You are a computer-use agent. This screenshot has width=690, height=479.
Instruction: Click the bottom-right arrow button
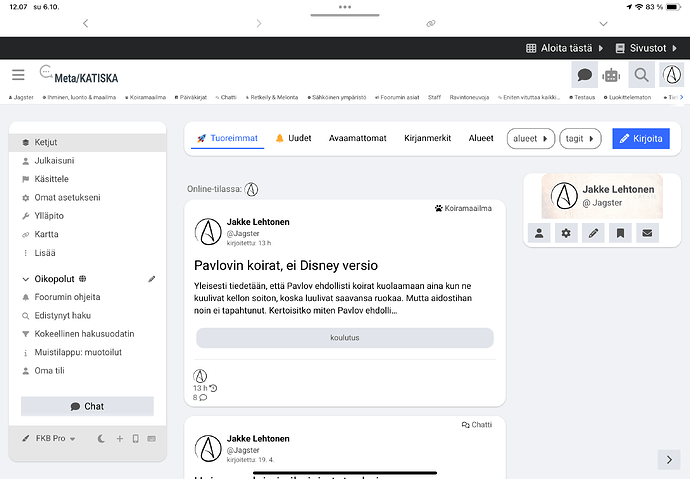click(x=669, y=460)
